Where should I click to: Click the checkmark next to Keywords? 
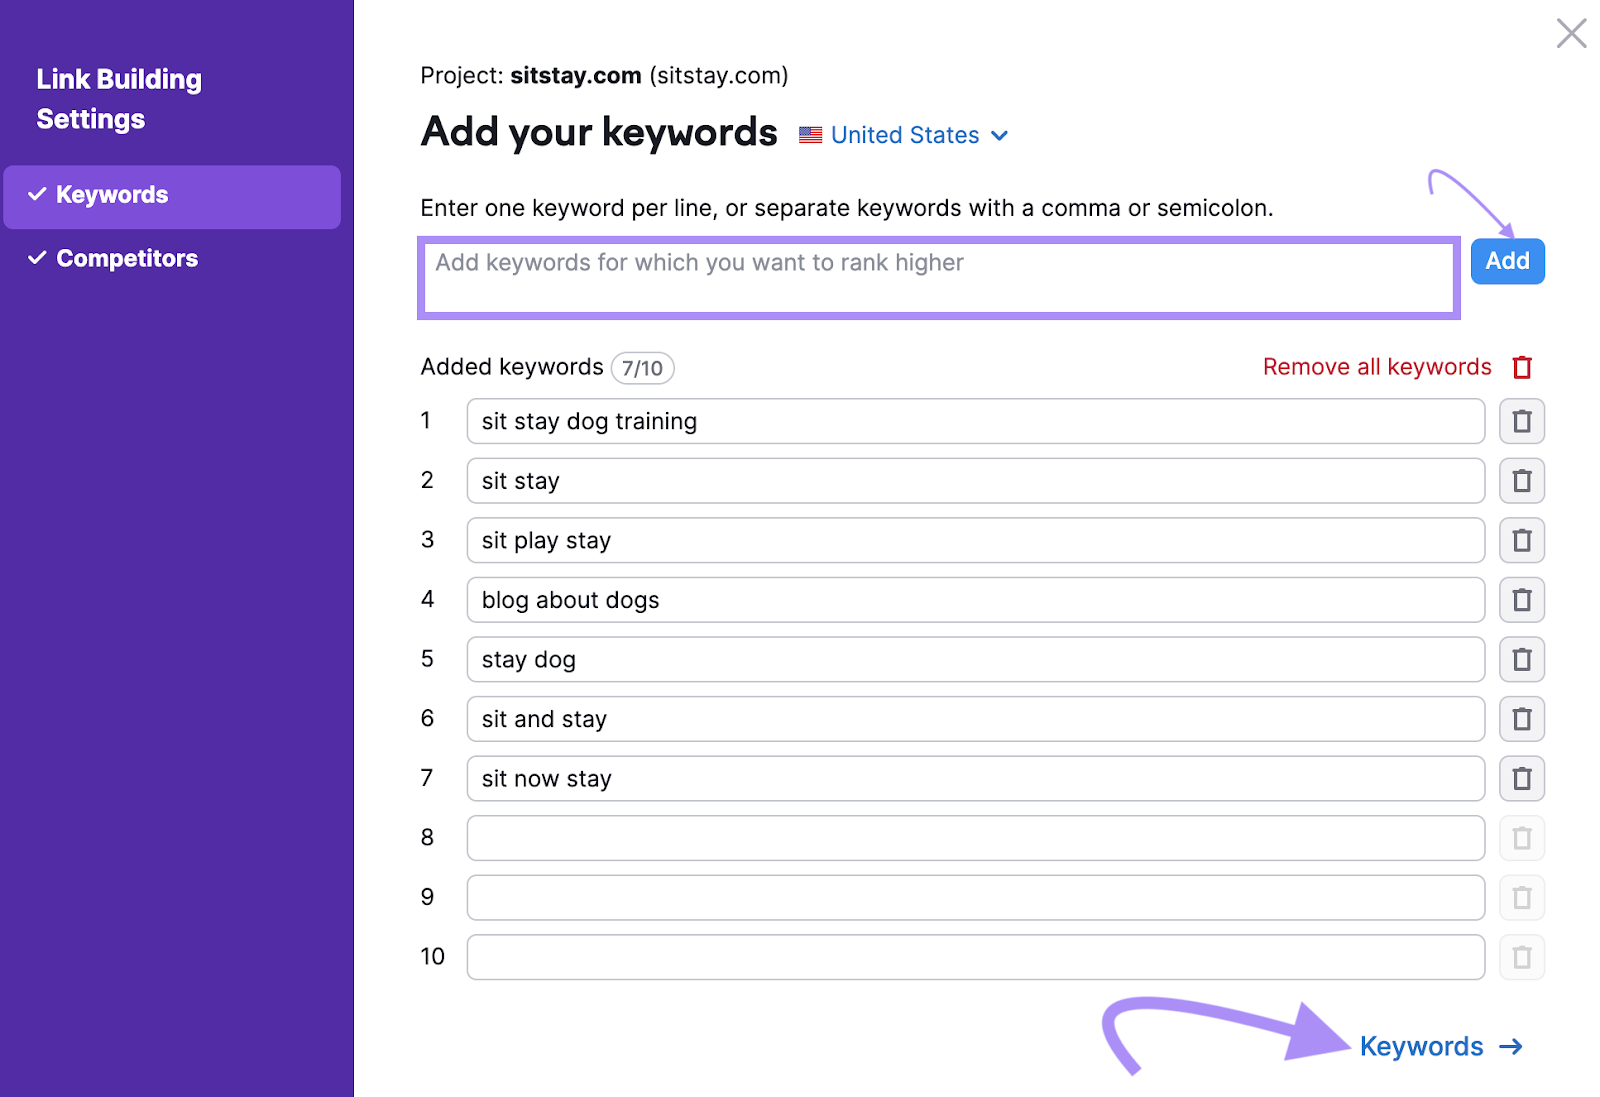[37, 194]
